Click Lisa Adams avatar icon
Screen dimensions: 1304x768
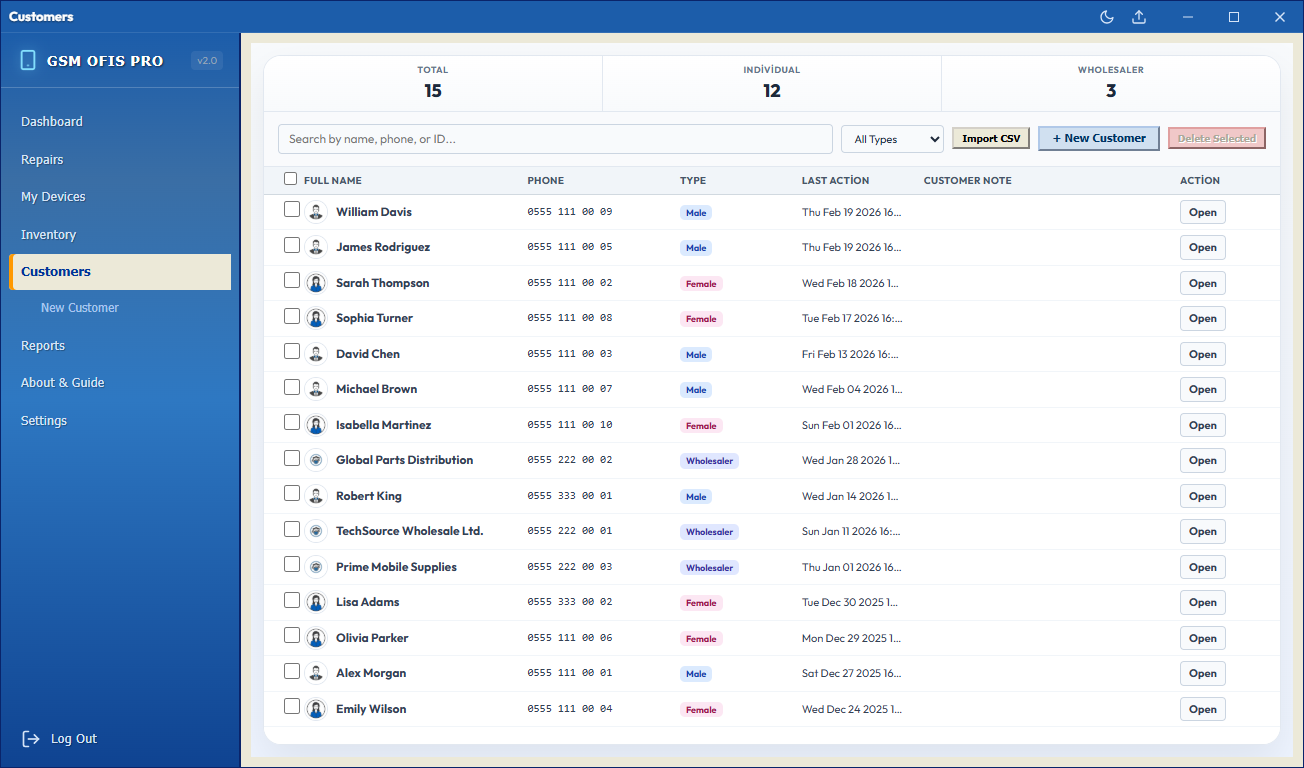point(316,602)
